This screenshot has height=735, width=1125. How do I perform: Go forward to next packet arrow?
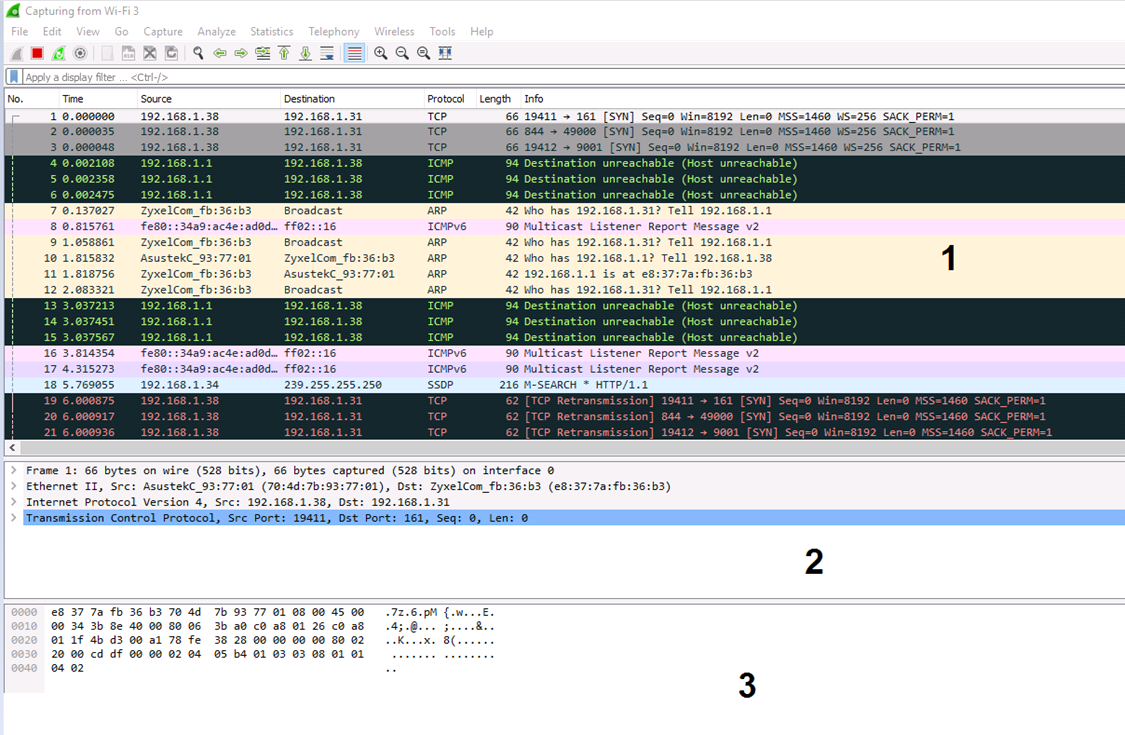tap(241, 53)
